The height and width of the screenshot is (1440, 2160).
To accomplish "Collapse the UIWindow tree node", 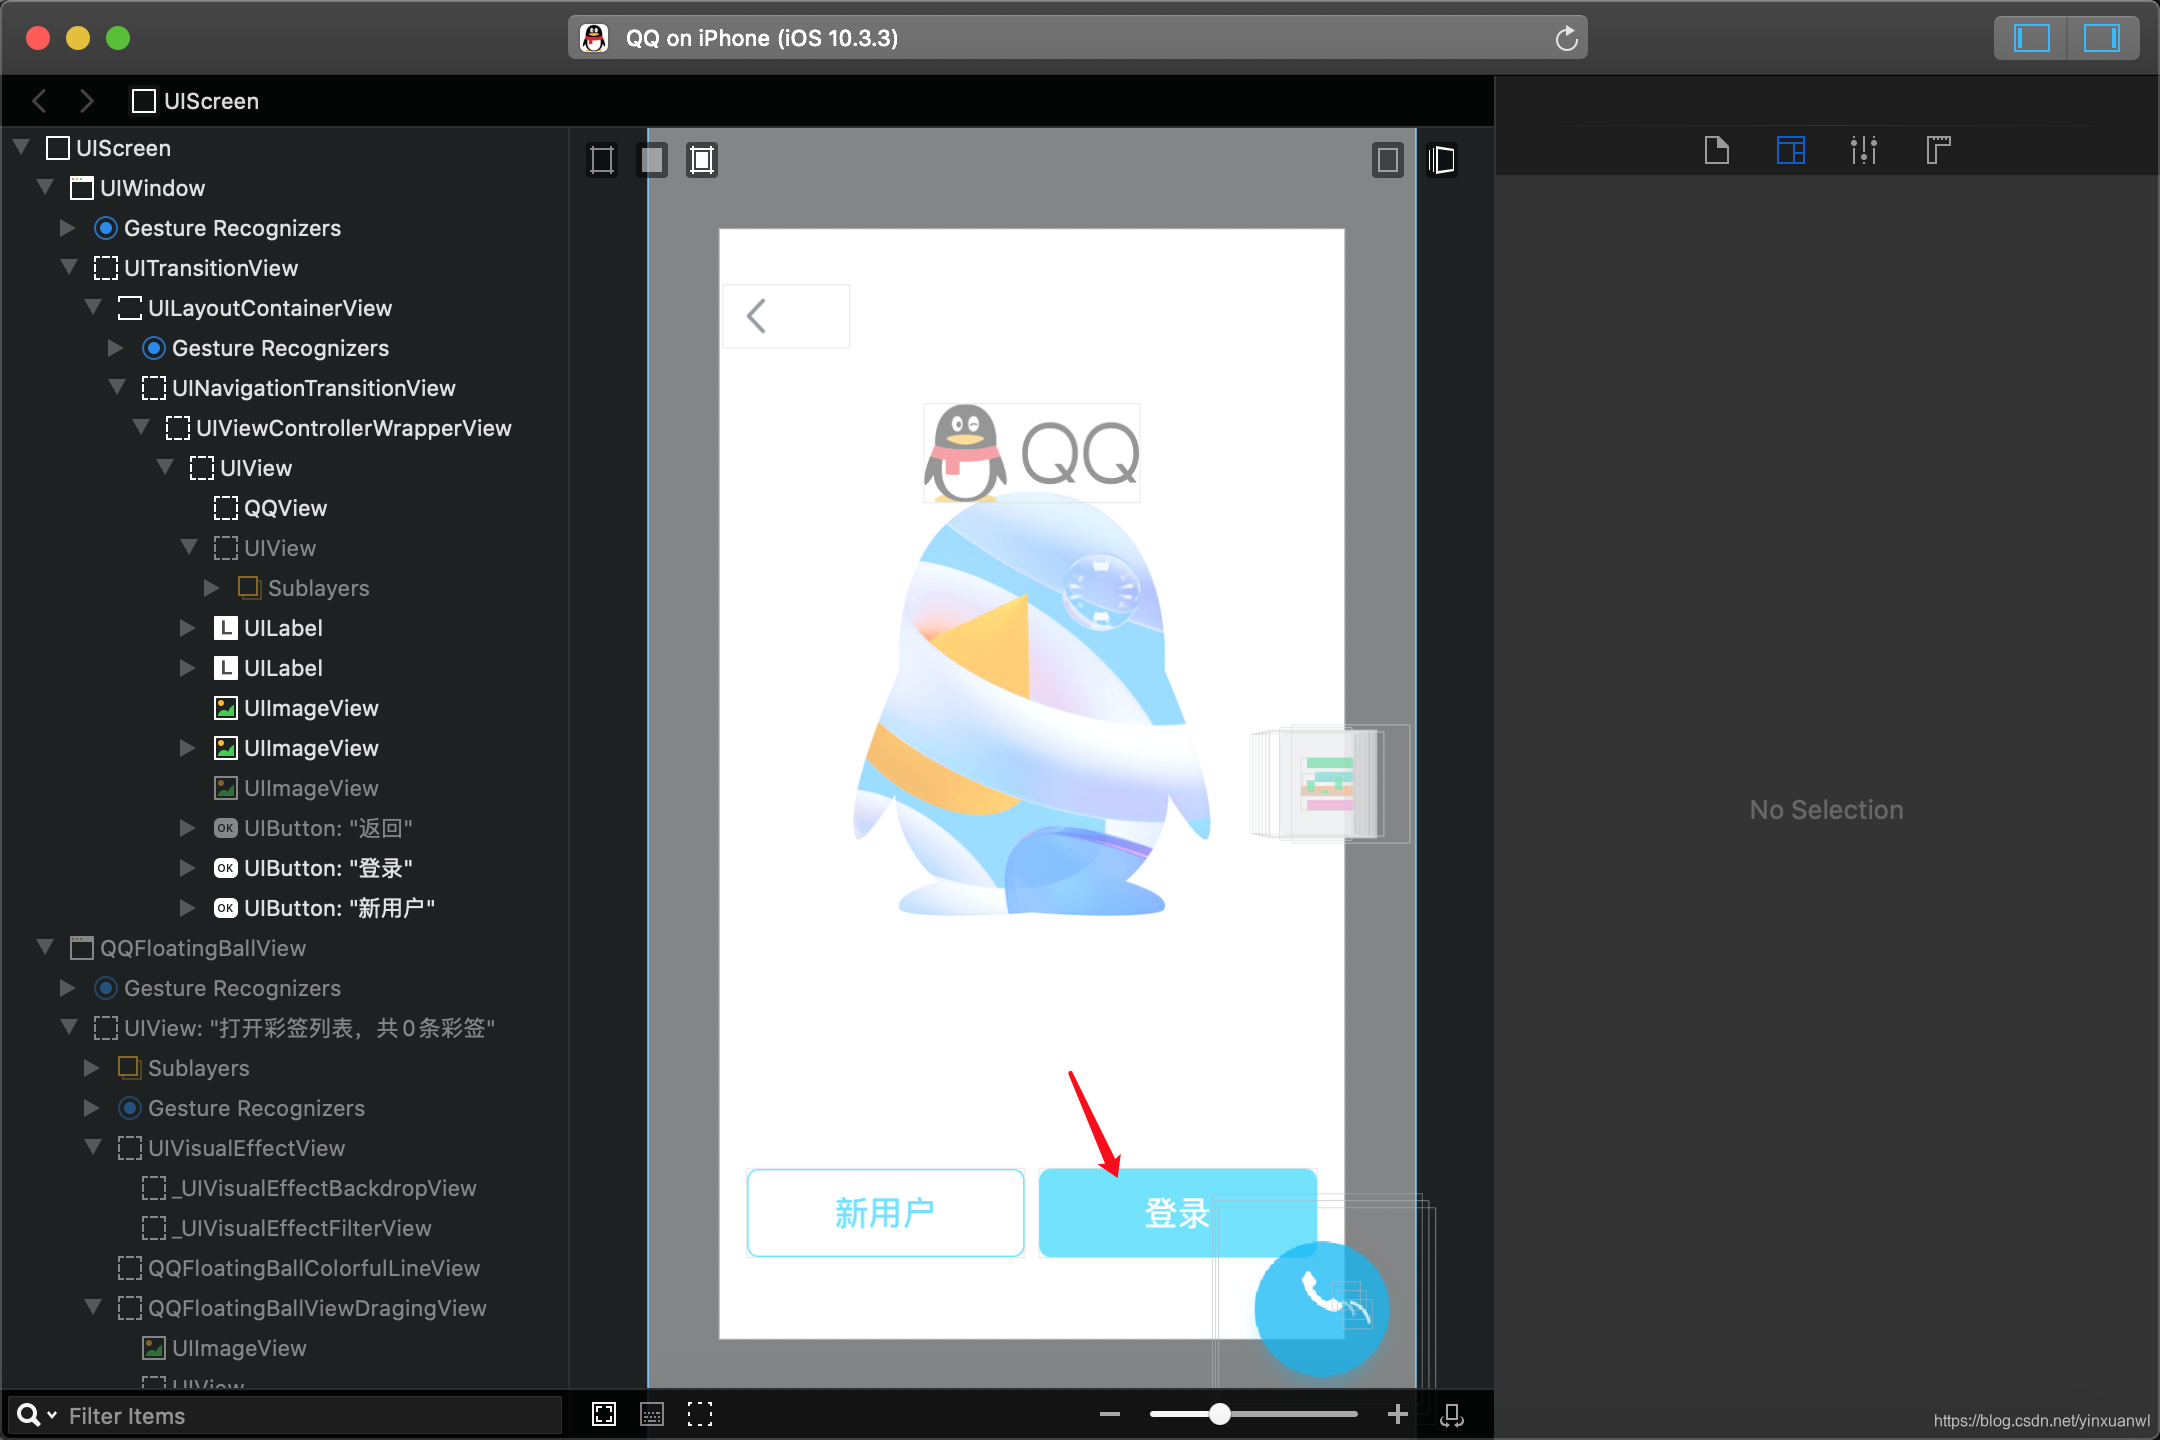I will [x=45, y=188].
